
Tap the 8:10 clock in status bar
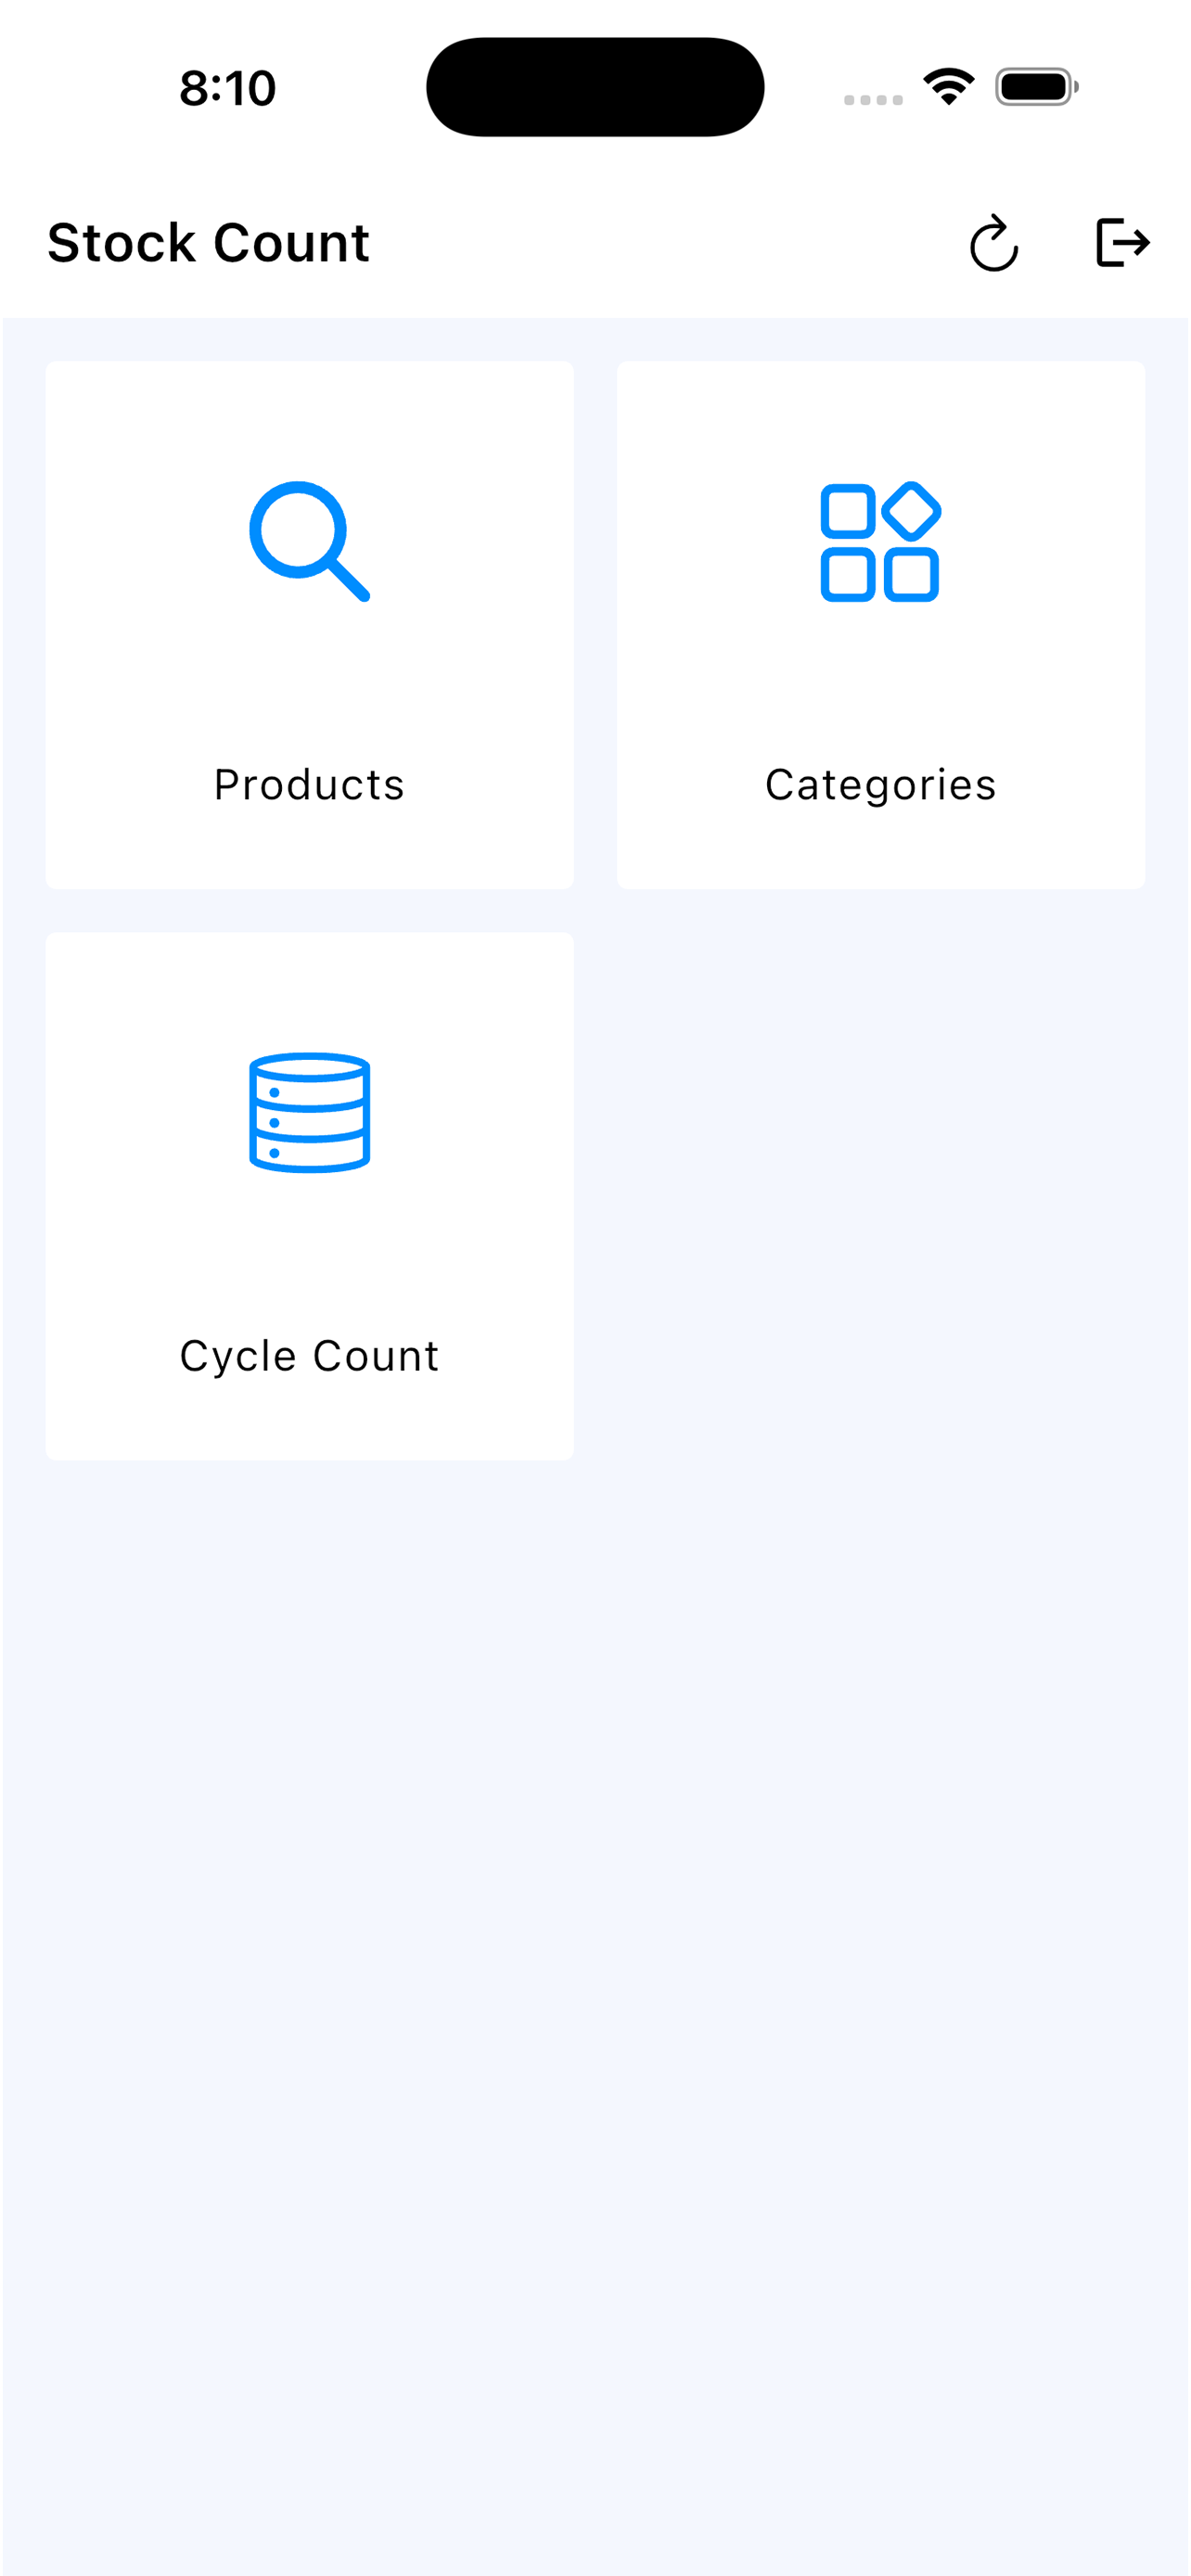point(228,88)
